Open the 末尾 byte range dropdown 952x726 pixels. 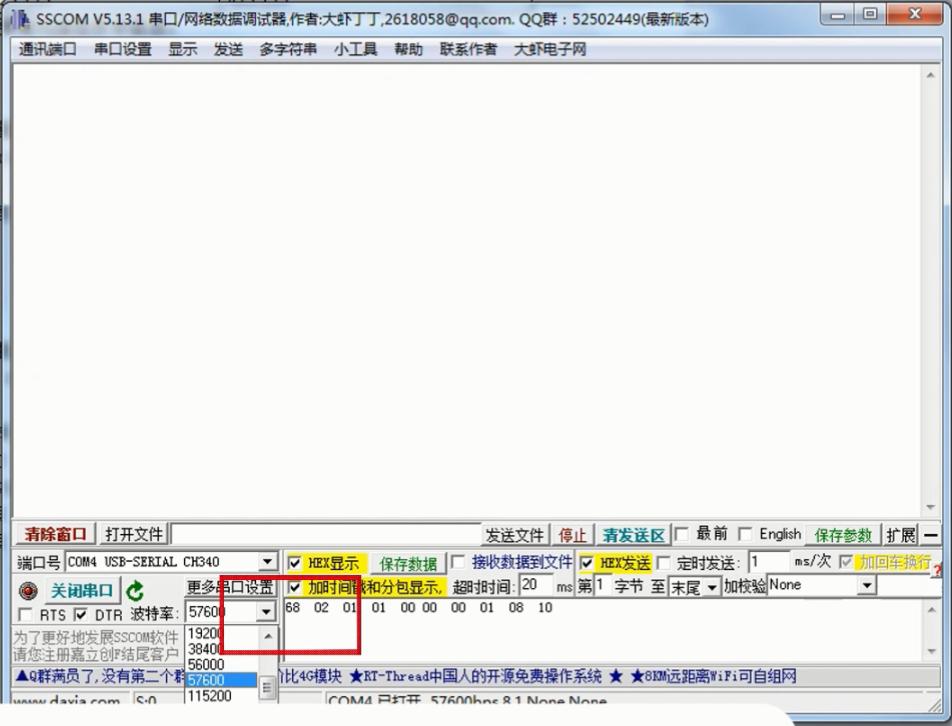[712, 587]
